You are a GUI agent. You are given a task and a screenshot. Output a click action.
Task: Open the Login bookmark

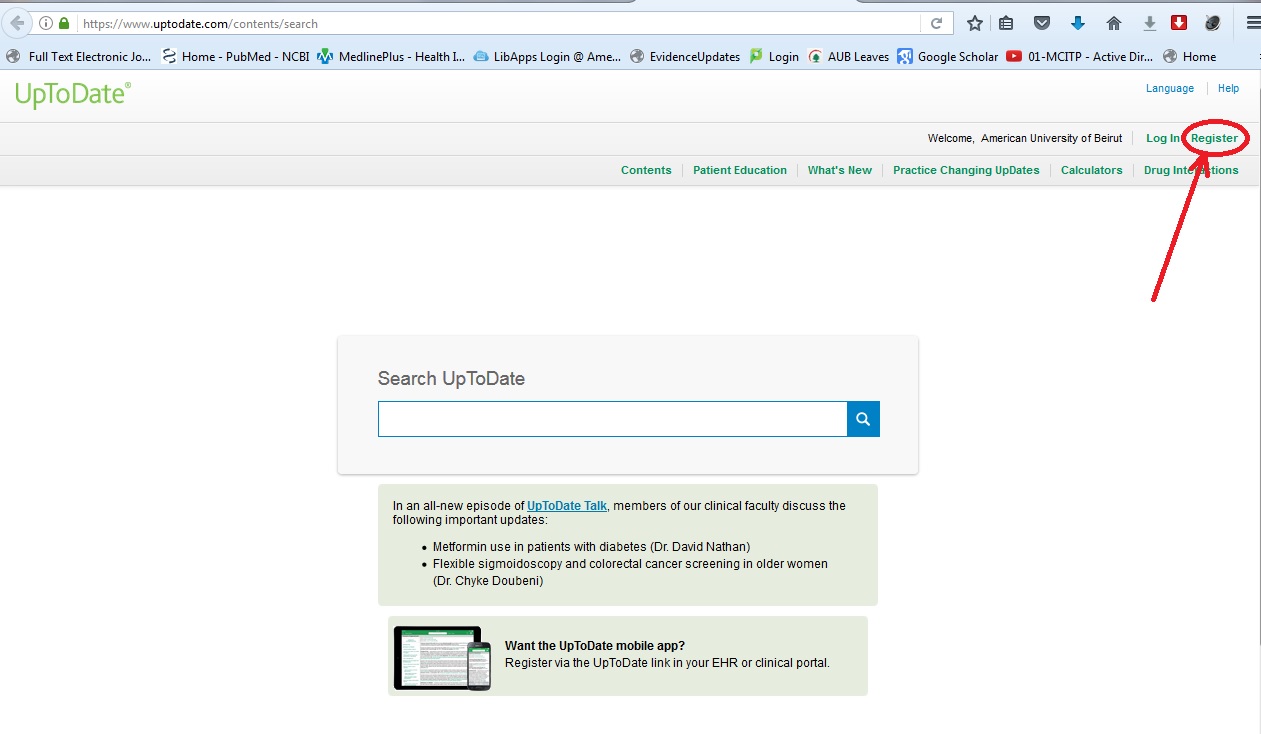774,57
